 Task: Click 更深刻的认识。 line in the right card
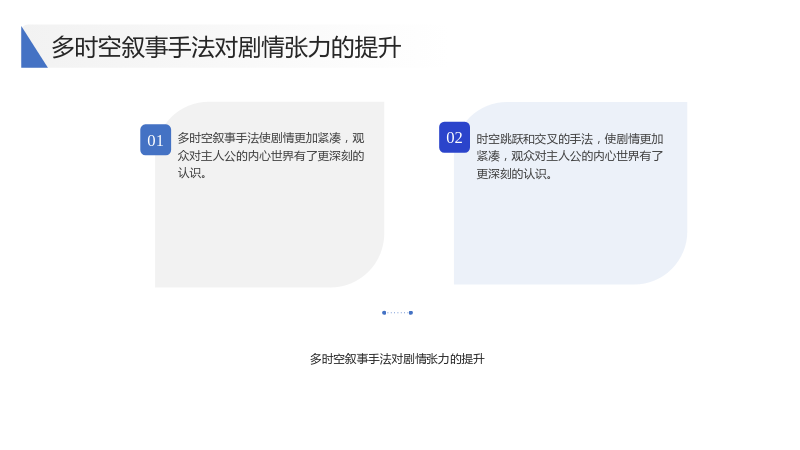point(514,174)
